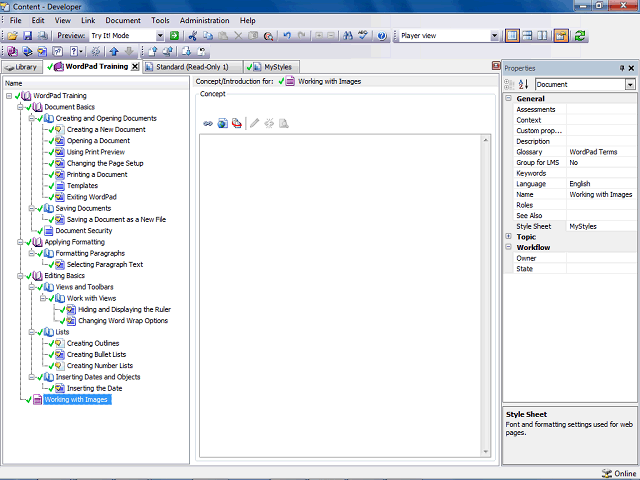Close the WordPad Training tab
The width and height of the screenshot is (640, 480).
click(x=135, y=67)
